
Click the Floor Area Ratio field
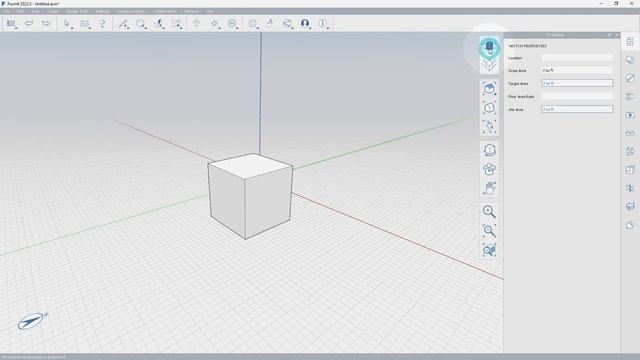tap(577, 96)
